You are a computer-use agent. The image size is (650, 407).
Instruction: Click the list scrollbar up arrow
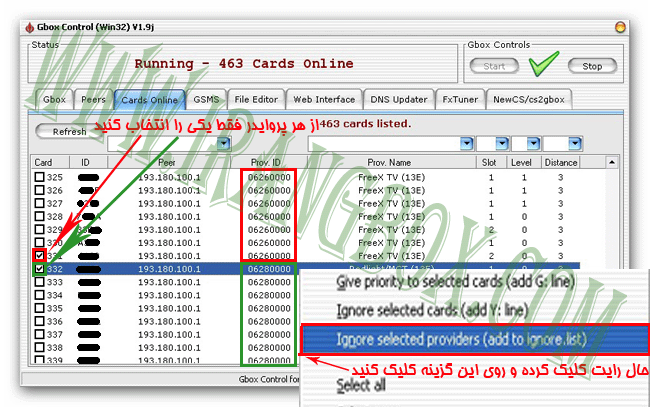(612, 162)
